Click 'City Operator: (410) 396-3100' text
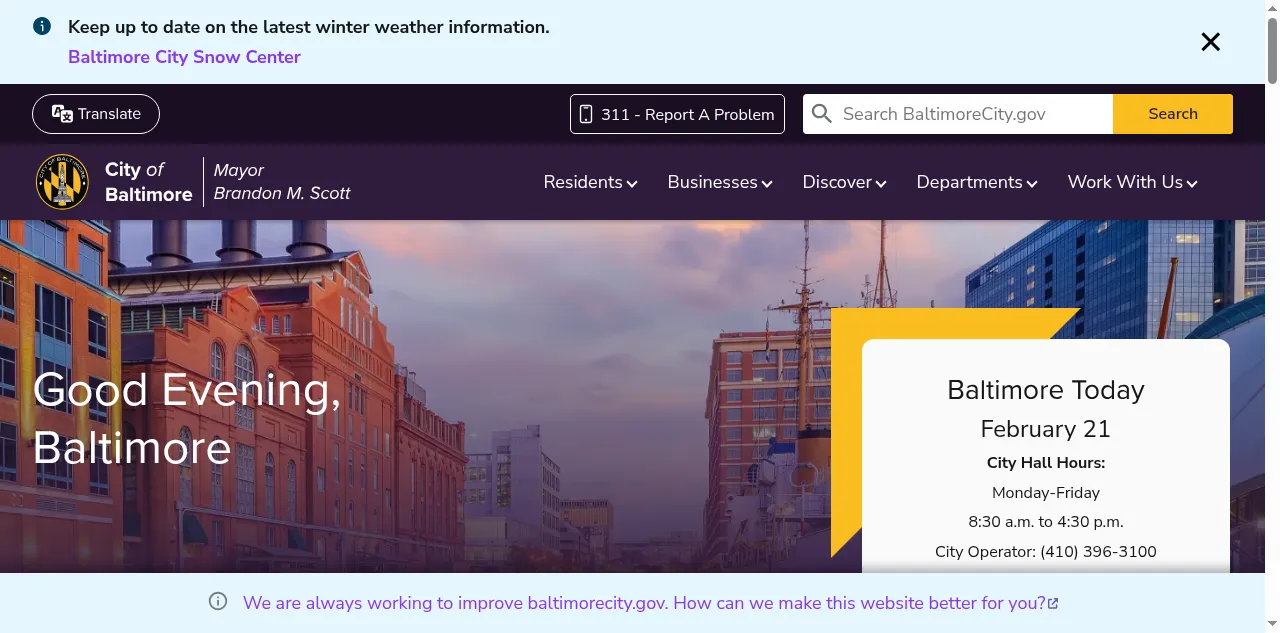 pos(1046,552)
